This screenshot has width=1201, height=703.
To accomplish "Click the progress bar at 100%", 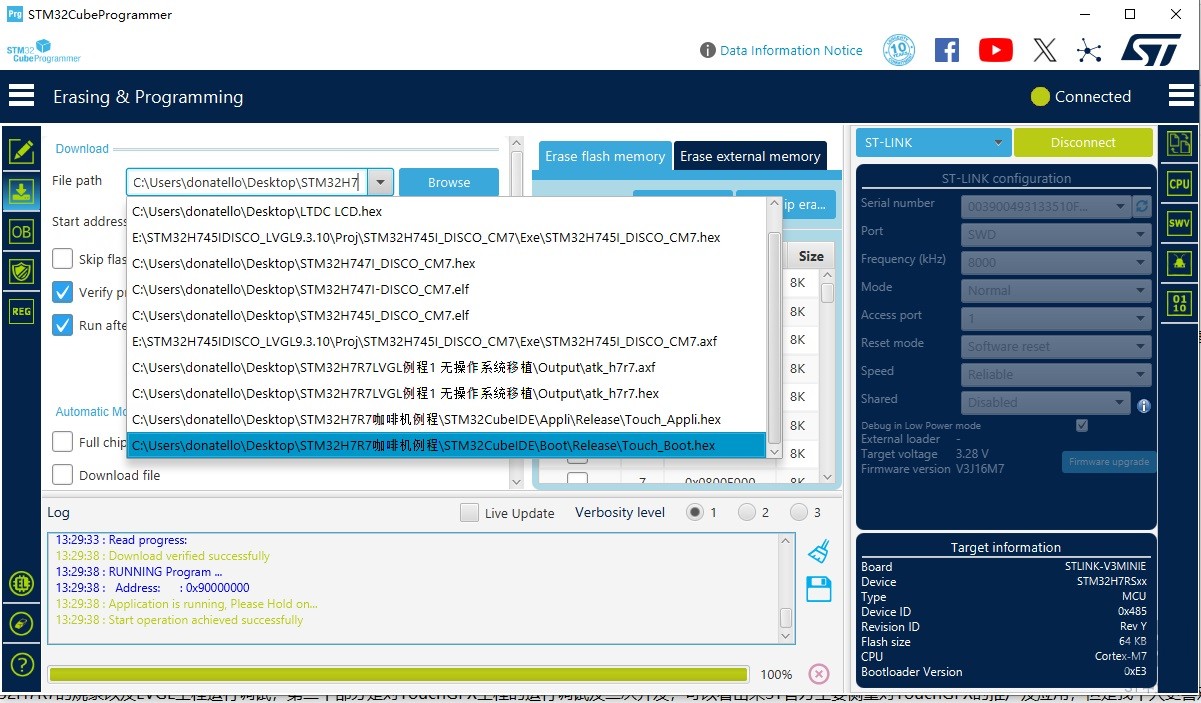I will pyautogui.click(x=398, y=674).
